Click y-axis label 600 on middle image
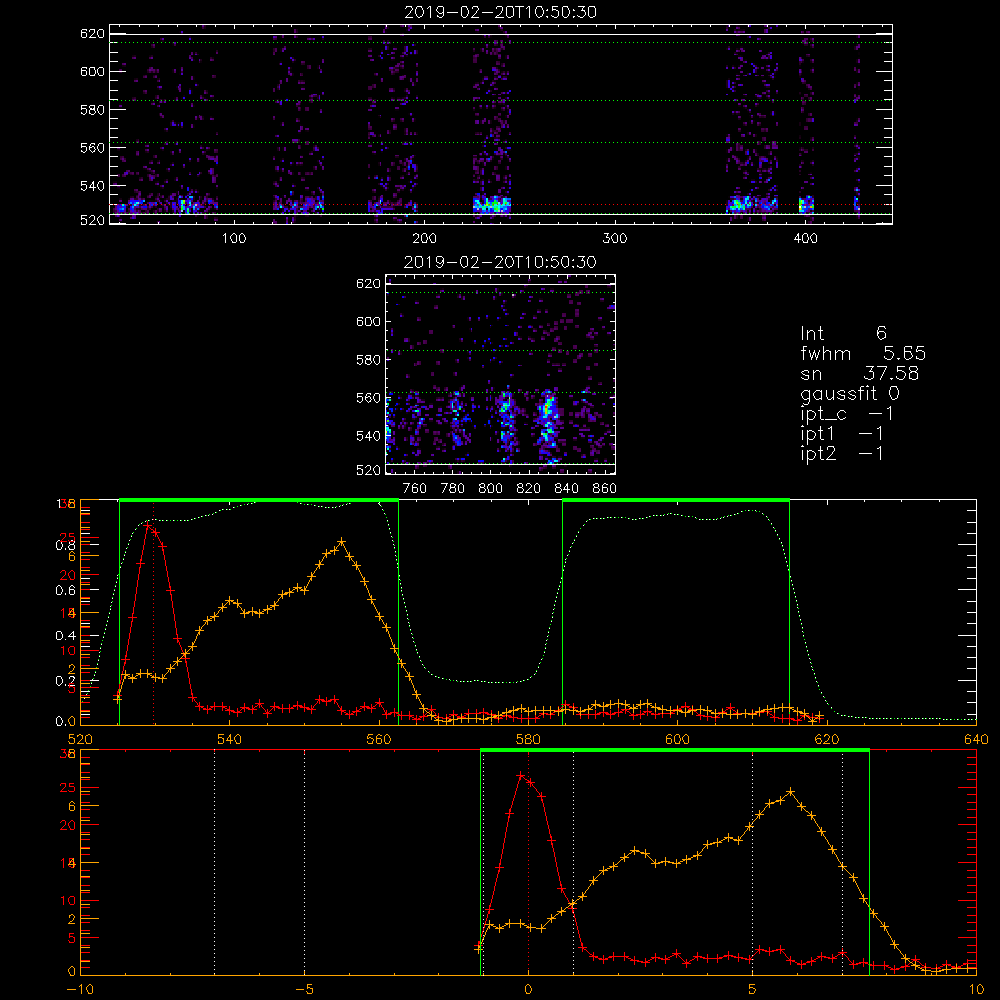The width and height of the screenshot is (1000, 1000). [x=368, y=321]
